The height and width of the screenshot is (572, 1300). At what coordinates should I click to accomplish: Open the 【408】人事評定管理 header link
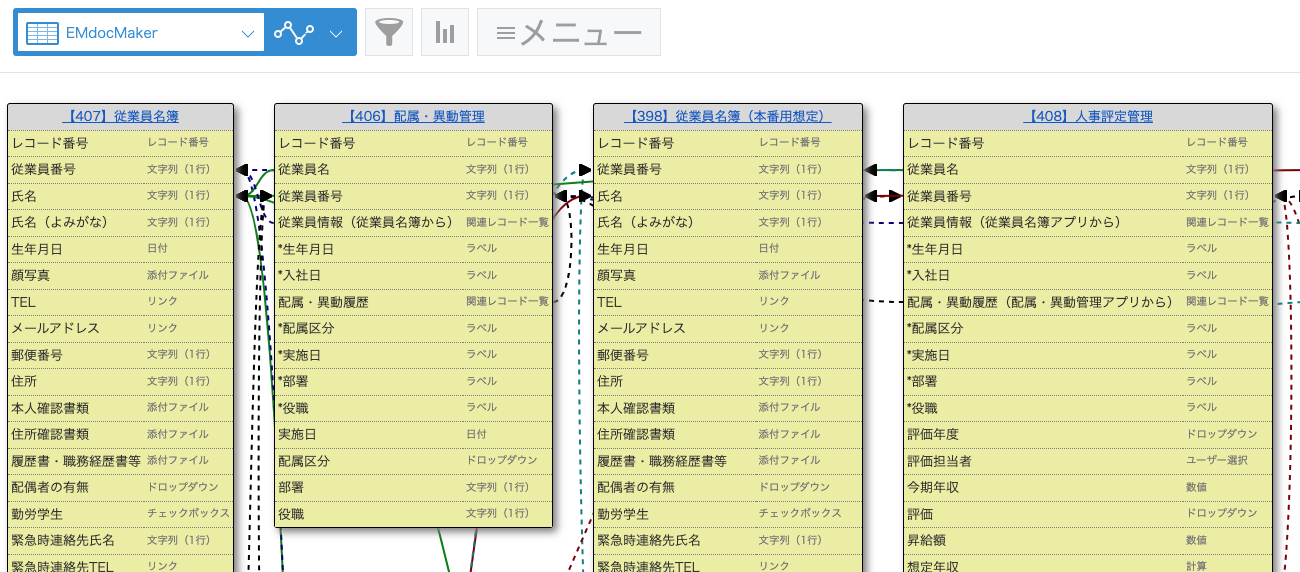coord(1087,117)
